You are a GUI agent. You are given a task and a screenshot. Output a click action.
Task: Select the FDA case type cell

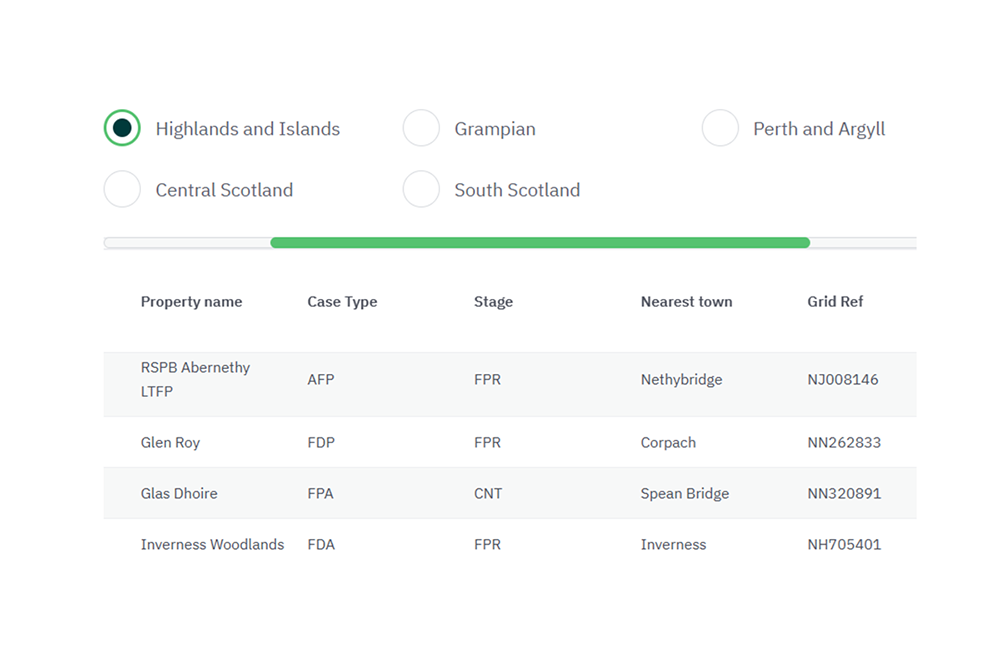[x=321, y=544]
